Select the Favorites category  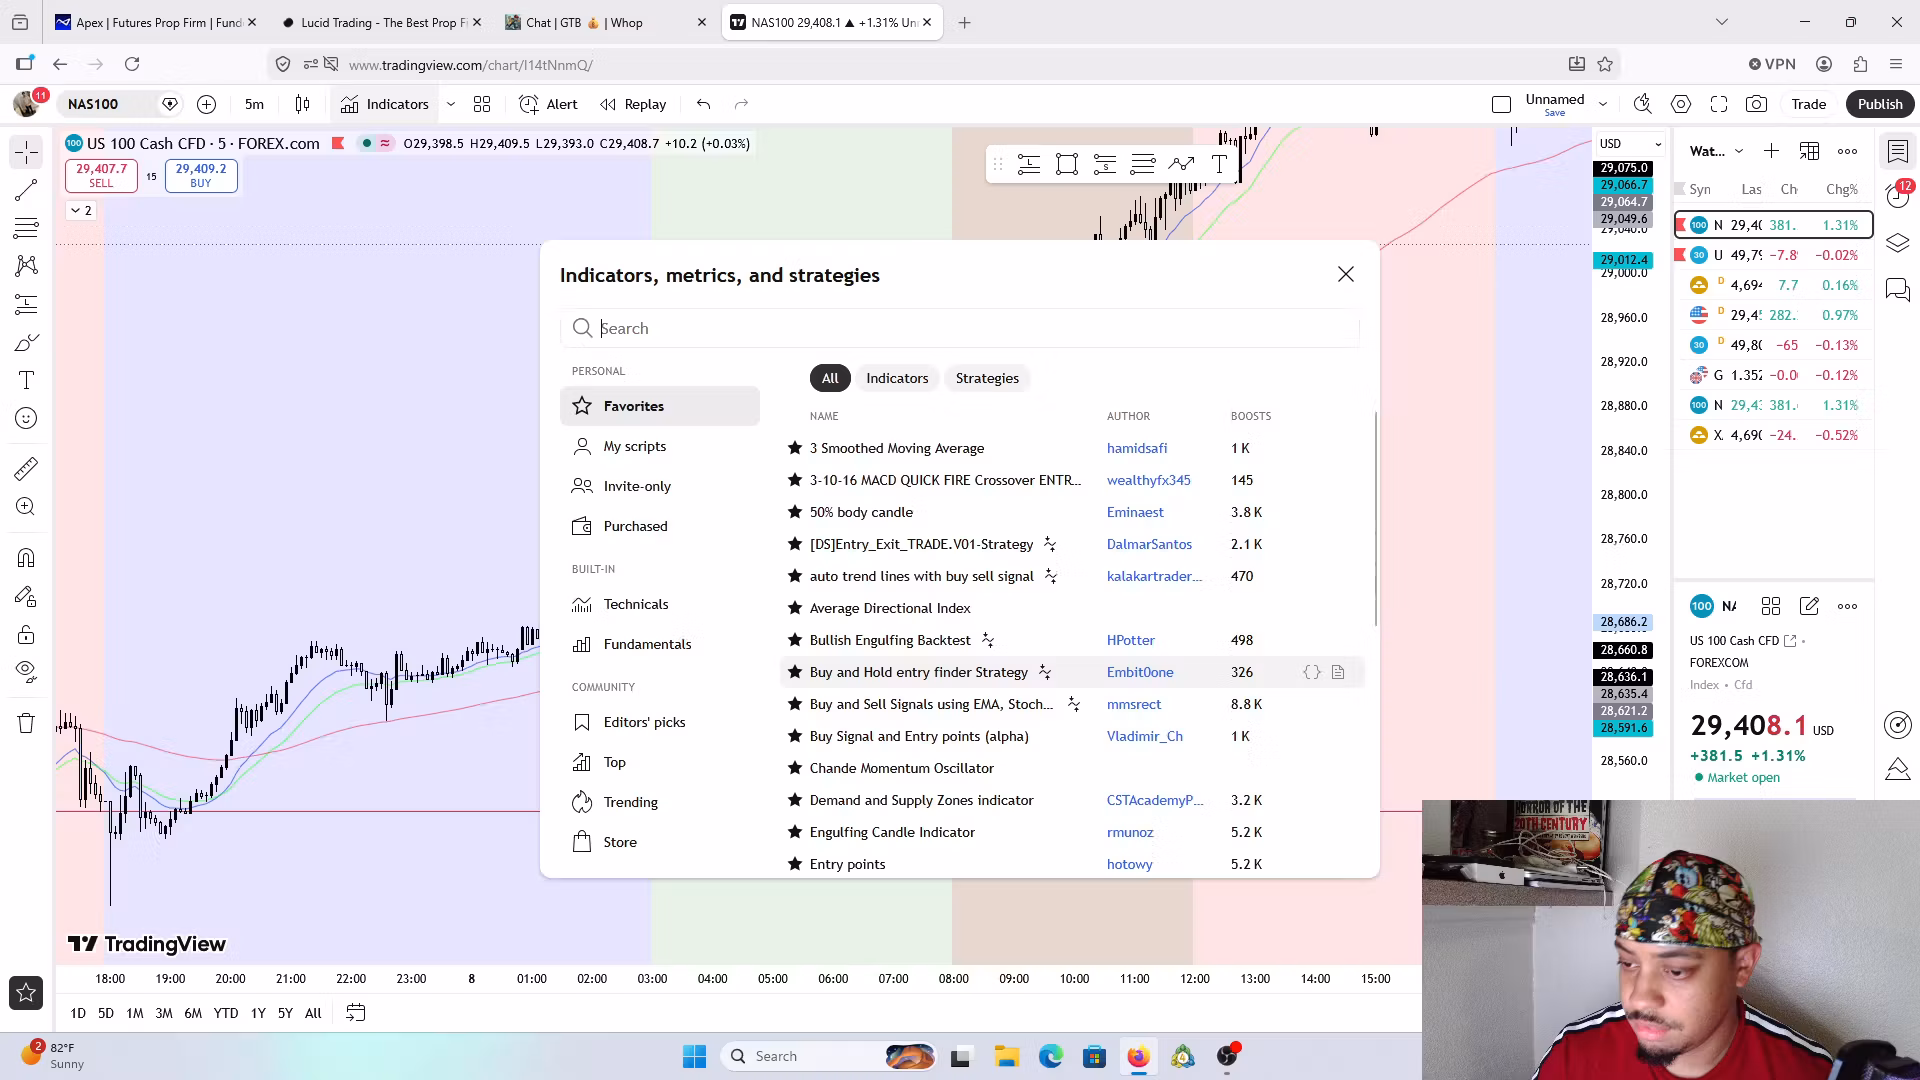(x=660, y=406)
